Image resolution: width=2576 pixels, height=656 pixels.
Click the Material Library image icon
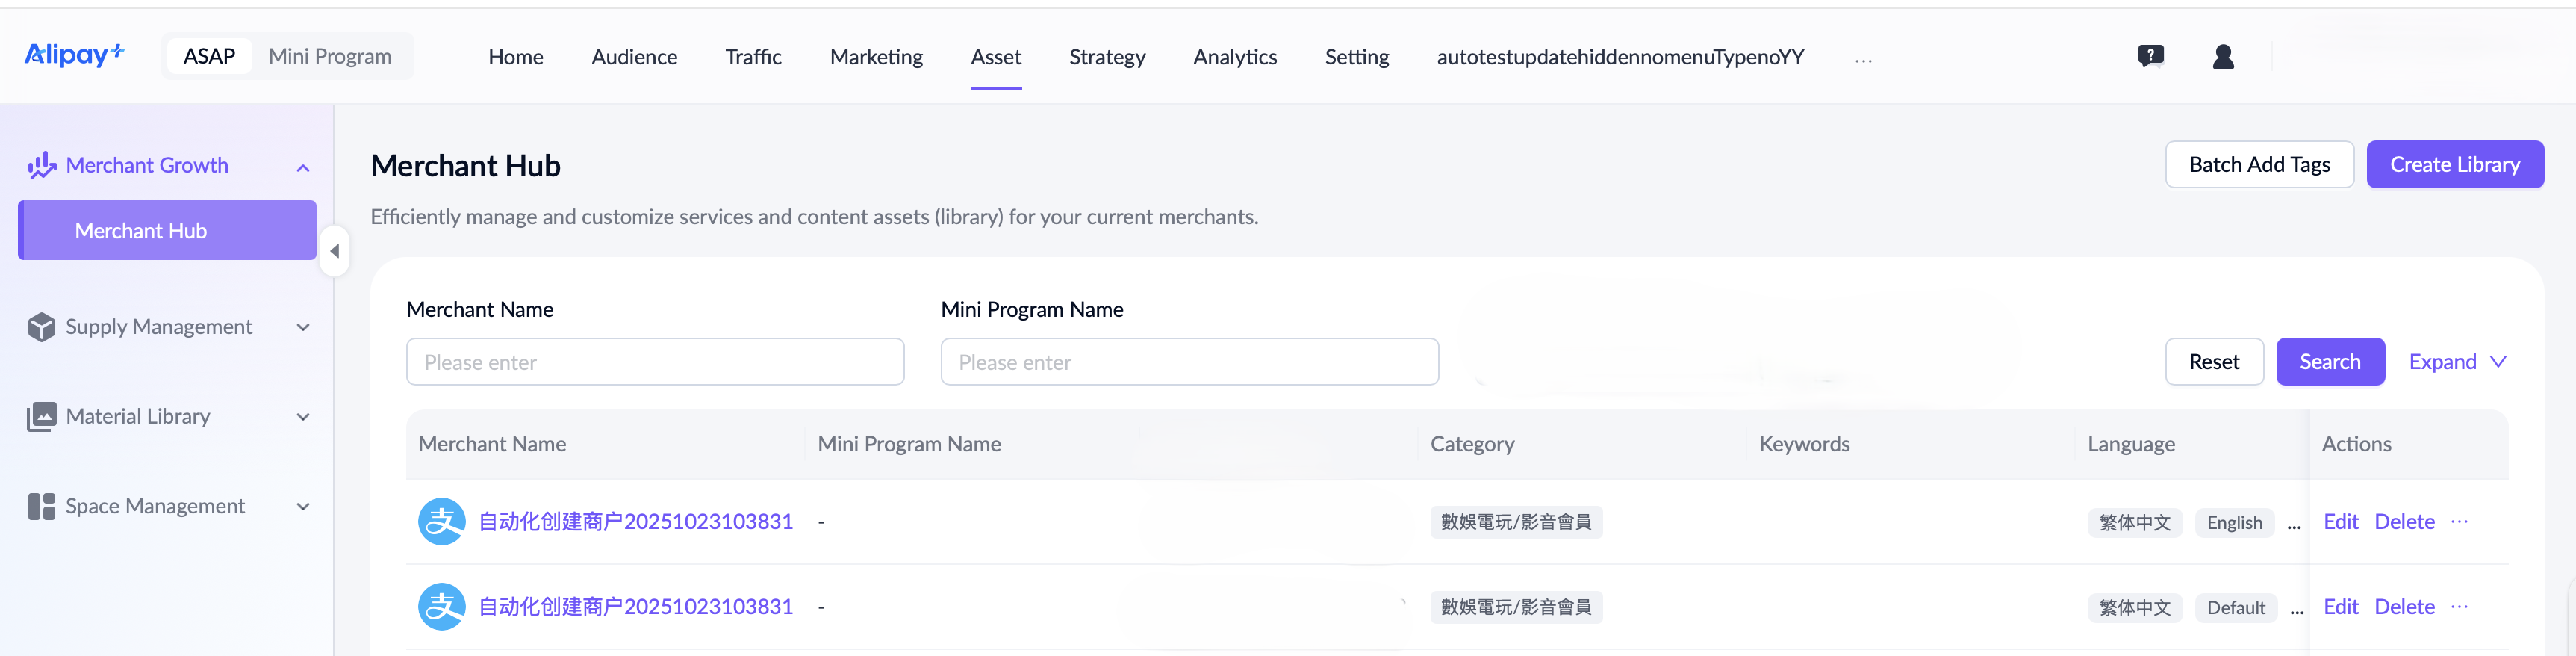pos(41,416)
